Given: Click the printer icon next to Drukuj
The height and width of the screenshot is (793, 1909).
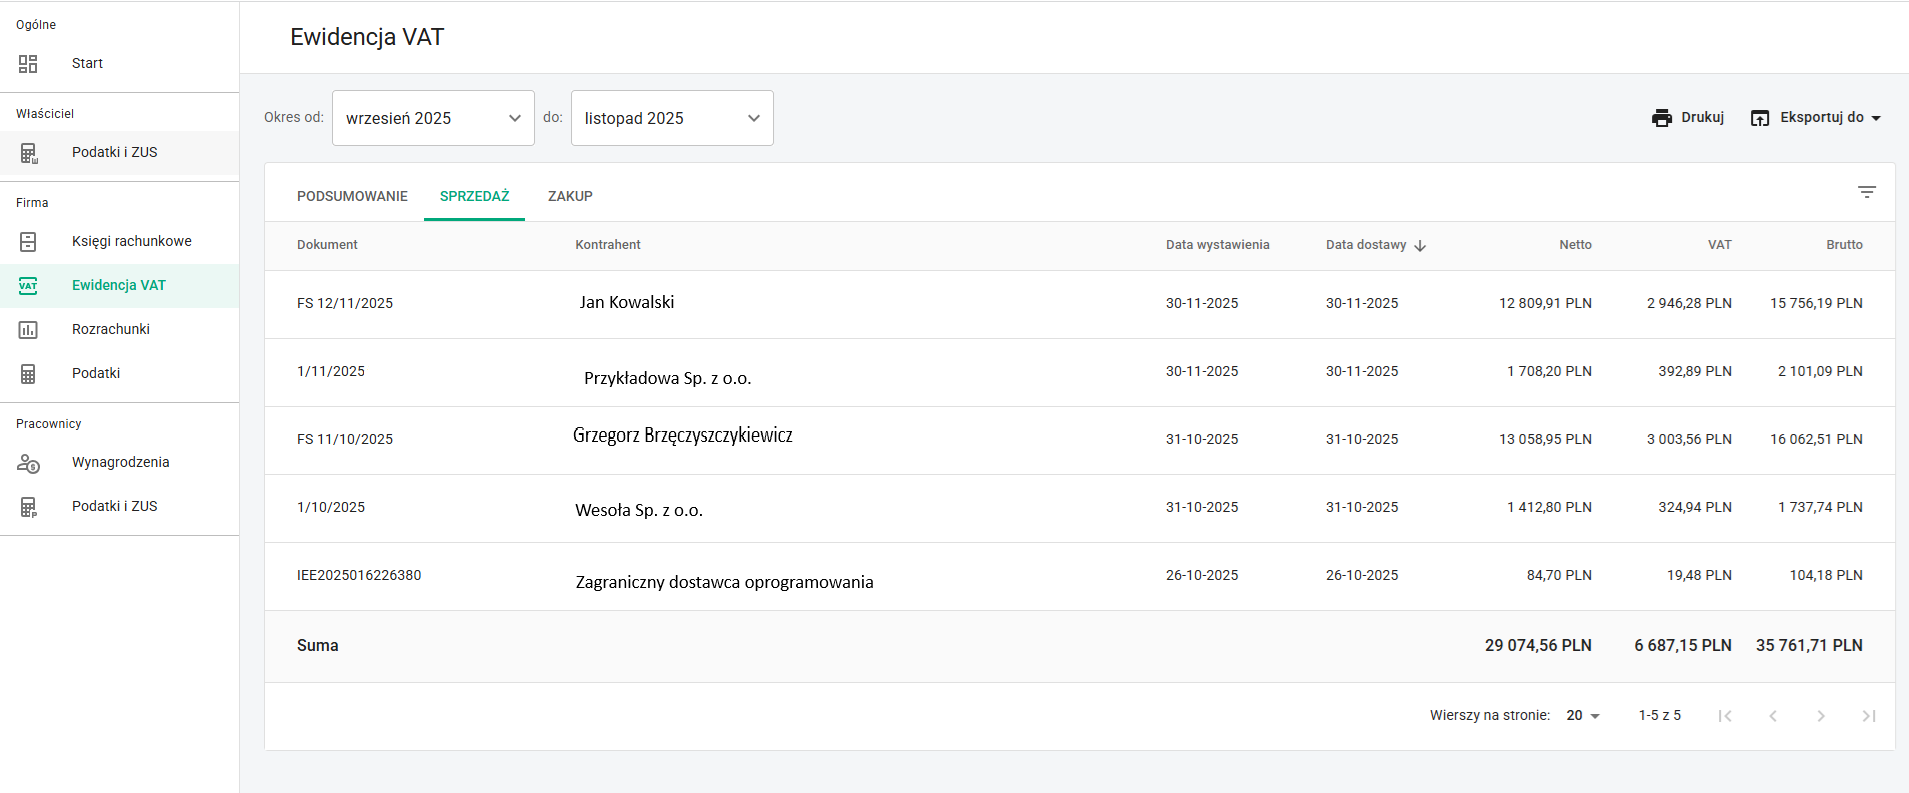Looking at the screenshot, I should 1662,118.
